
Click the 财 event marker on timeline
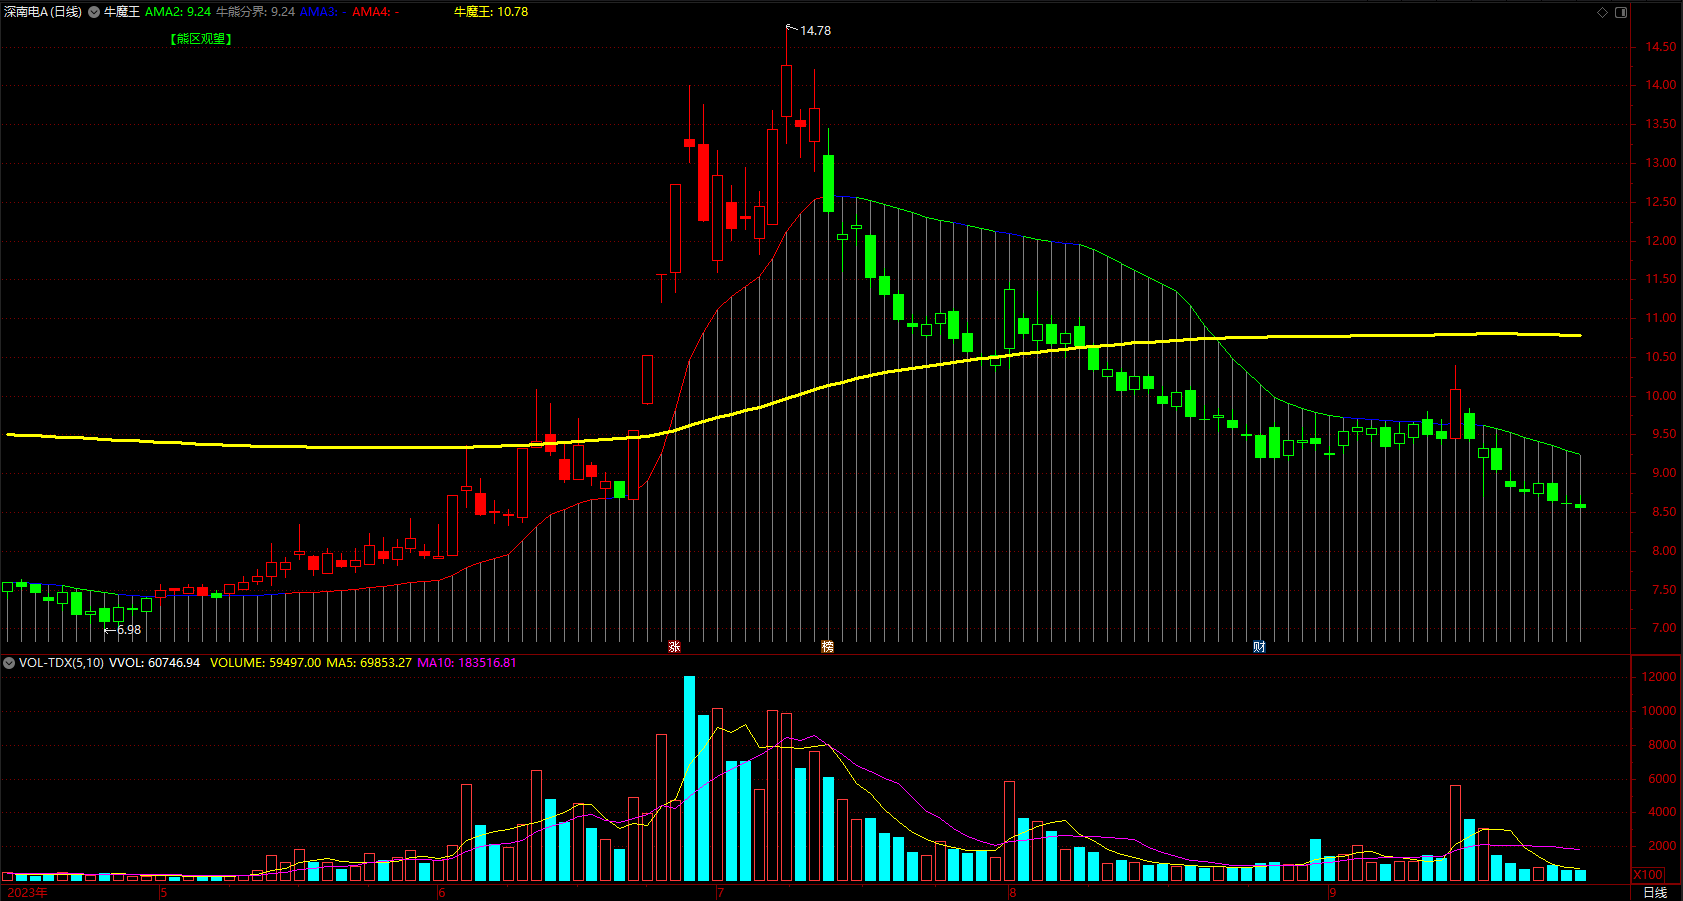pyautogui.click(x=1259, y=647)
